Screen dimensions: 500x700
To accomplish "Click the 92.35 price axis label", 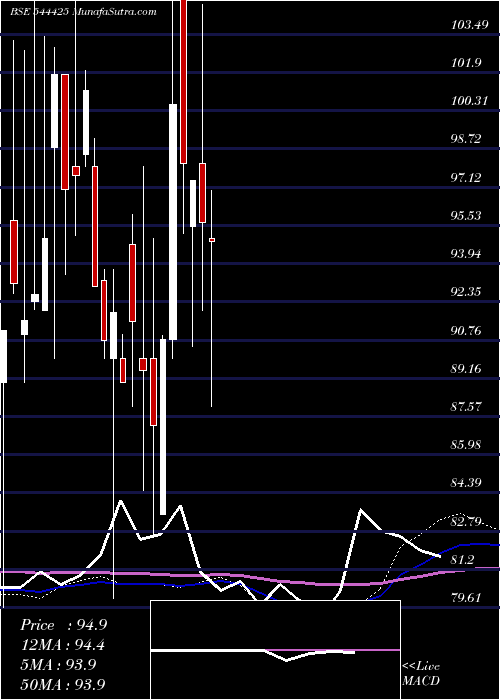I will pyautogui.click(x=467, y=292).
